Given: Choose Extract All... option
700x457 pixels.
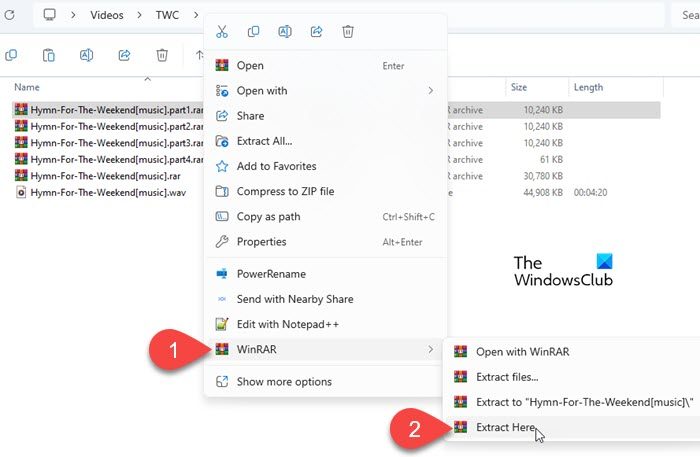Looking at the screenshot, I should pos(325,141).
